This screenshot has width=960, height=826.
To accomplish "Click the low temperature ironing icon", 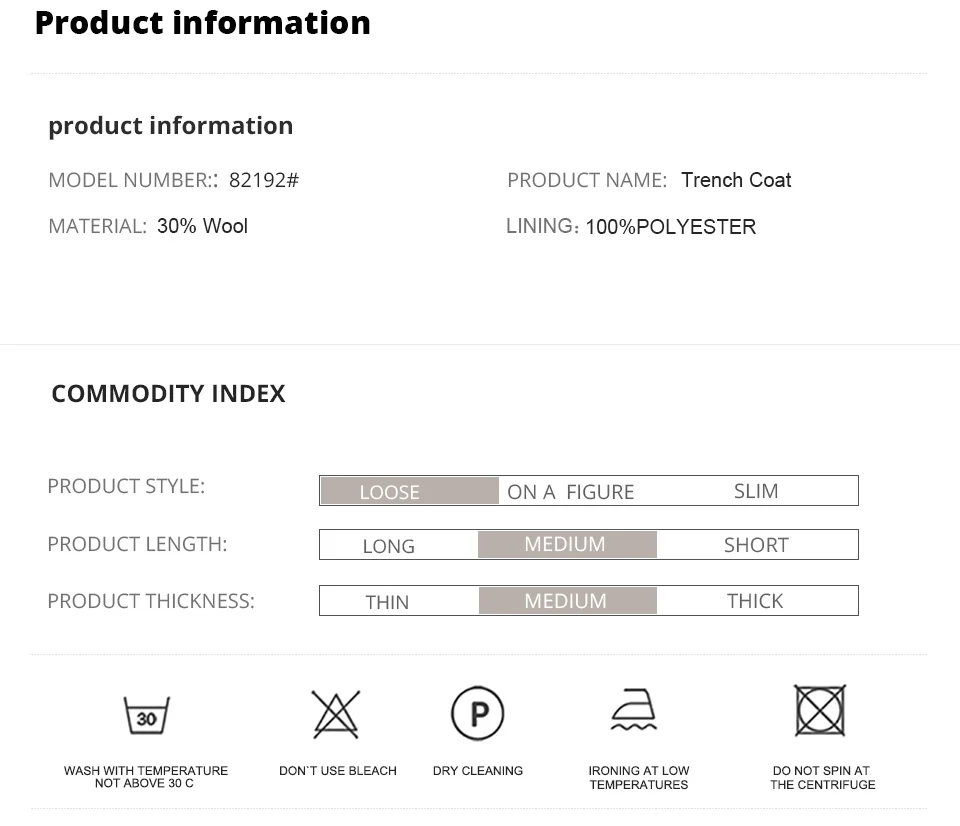I will 635,712.
